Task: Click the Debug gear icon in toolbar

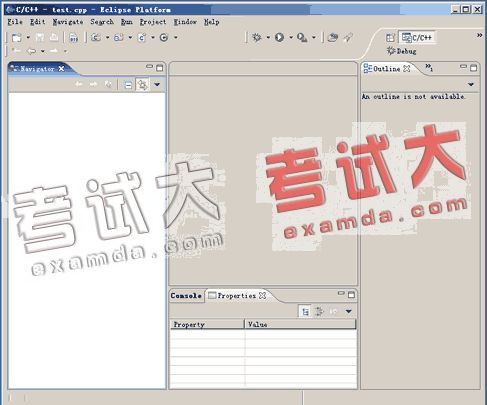Action: (257, 37)
